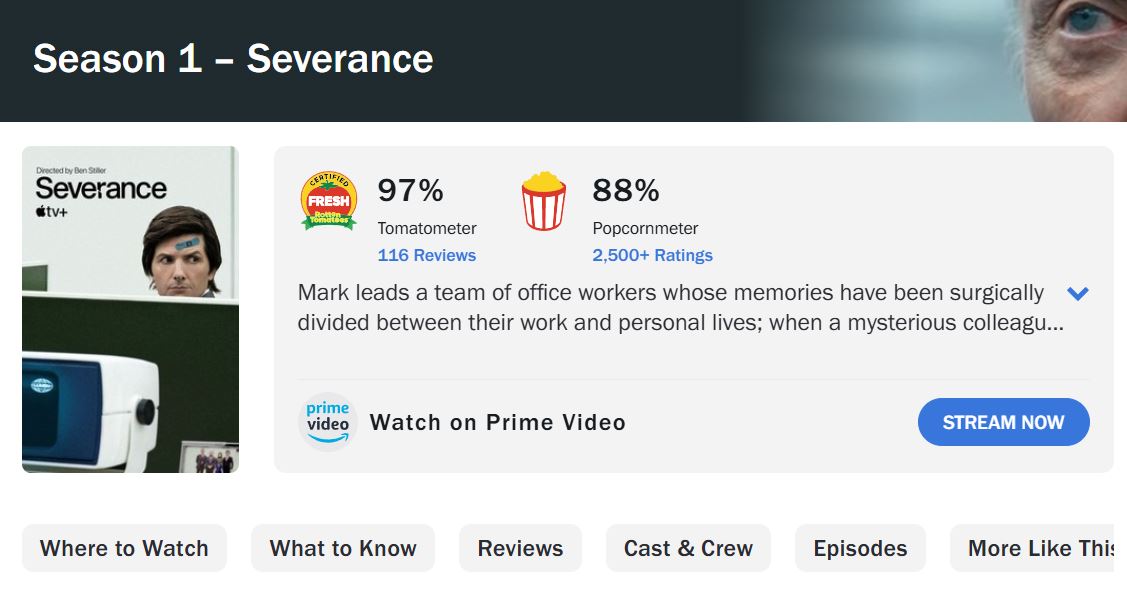Jump to the Where to Watch section
This screenshot has height=591, width=1127.
coord(124,548)
